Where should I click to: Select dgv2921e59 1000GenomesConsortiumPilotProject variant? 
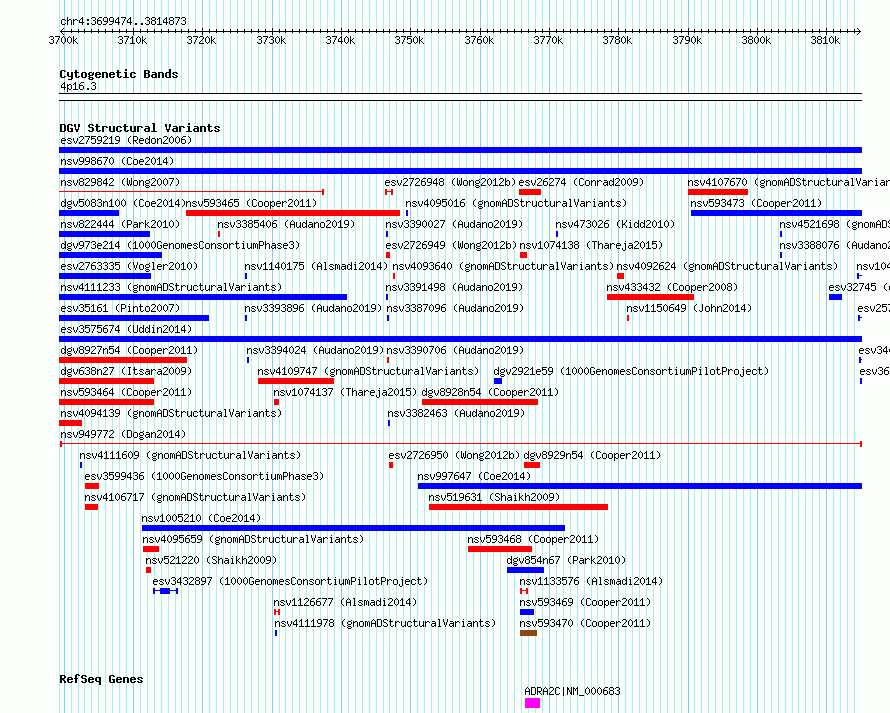pyautogui.click(x=631, y=371)
